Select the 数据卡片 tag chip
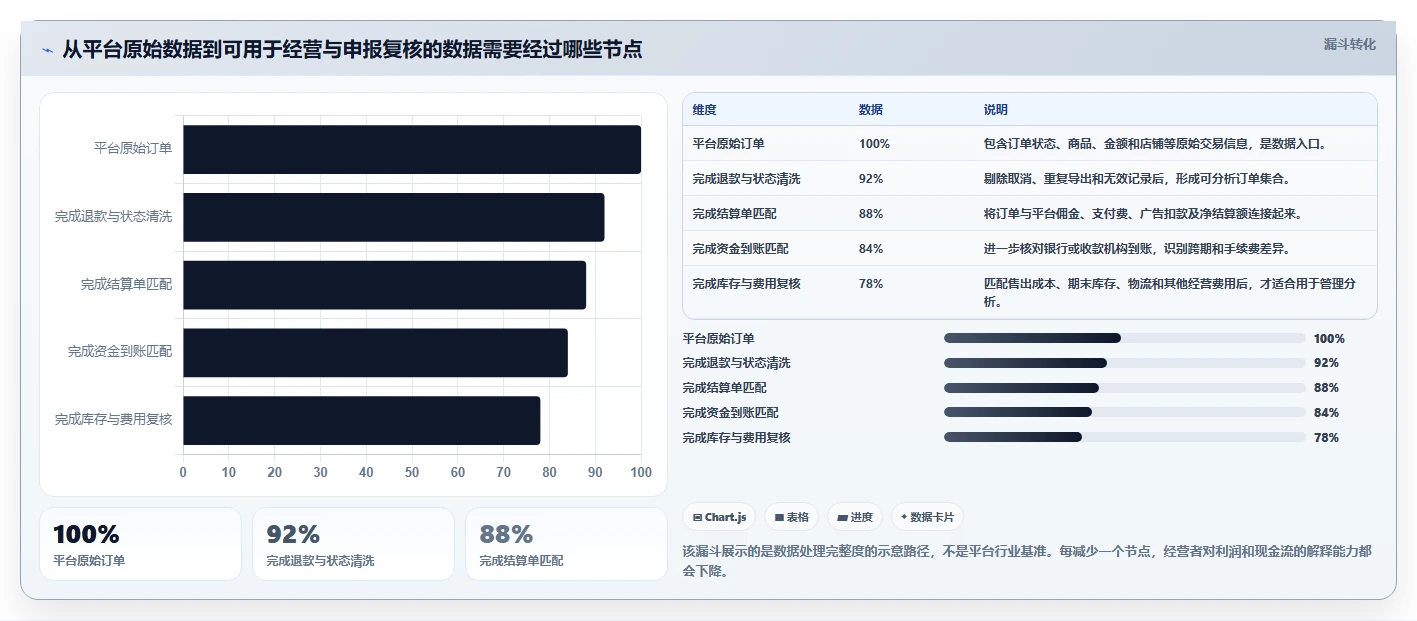 pos(927,517)
